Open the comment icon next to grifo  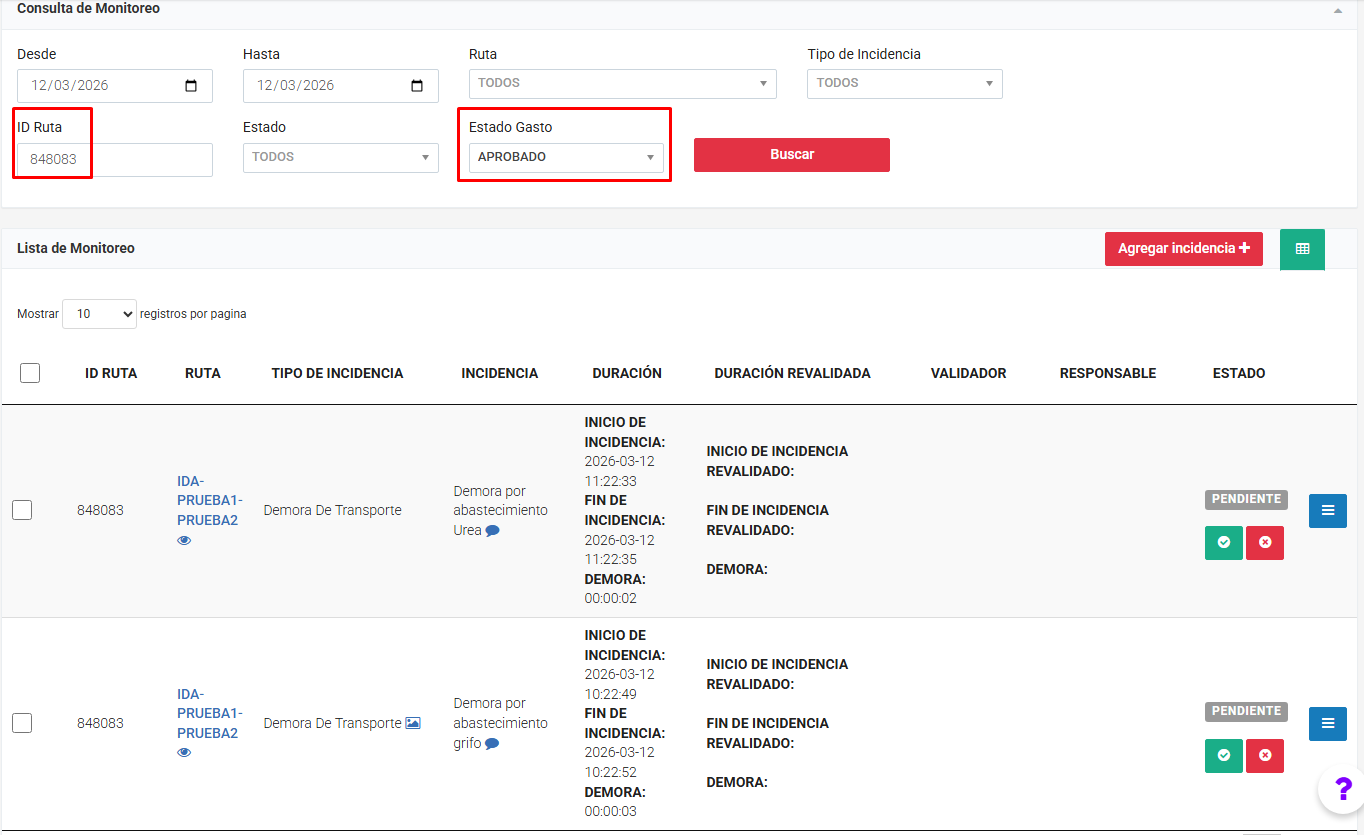(x=492, y=744)
